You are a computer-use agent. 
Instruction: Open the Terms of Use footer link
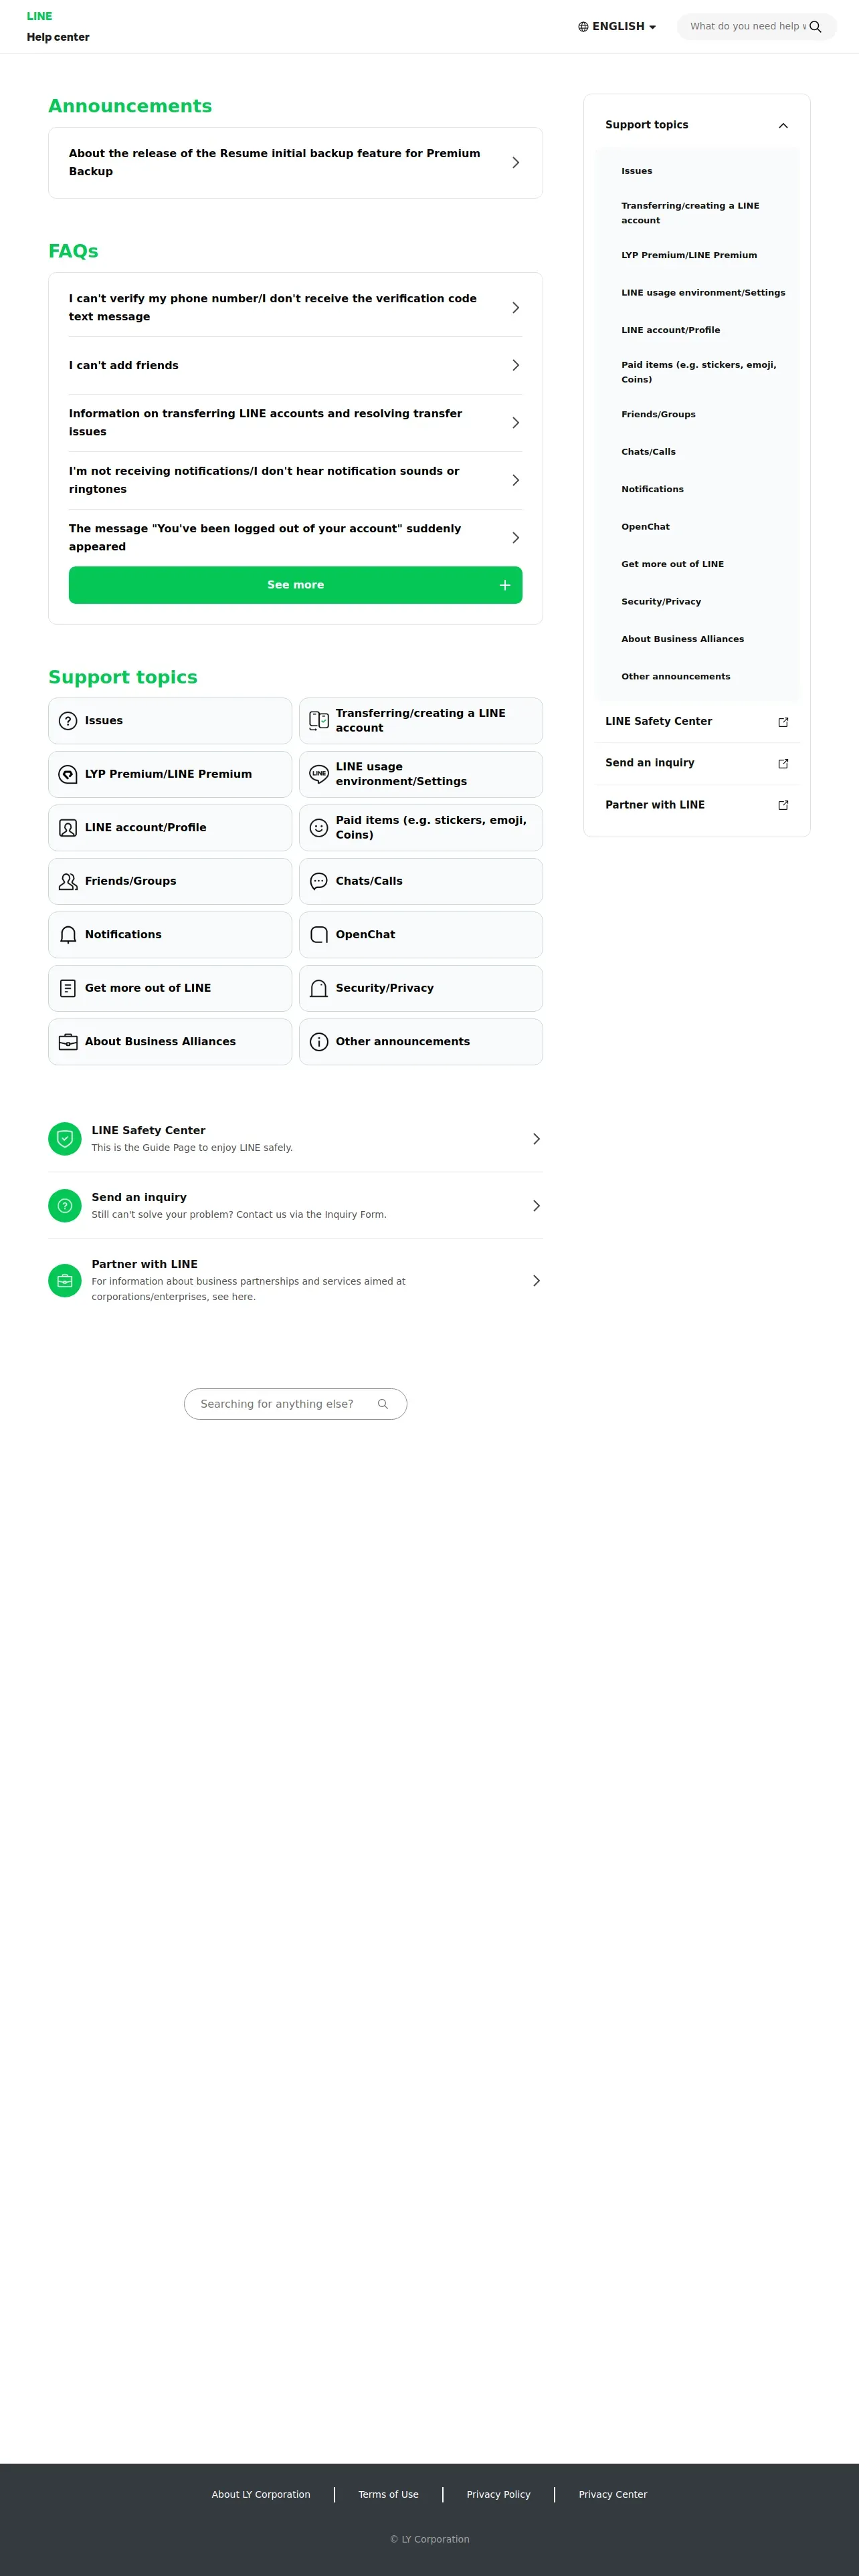(388, 2494)
